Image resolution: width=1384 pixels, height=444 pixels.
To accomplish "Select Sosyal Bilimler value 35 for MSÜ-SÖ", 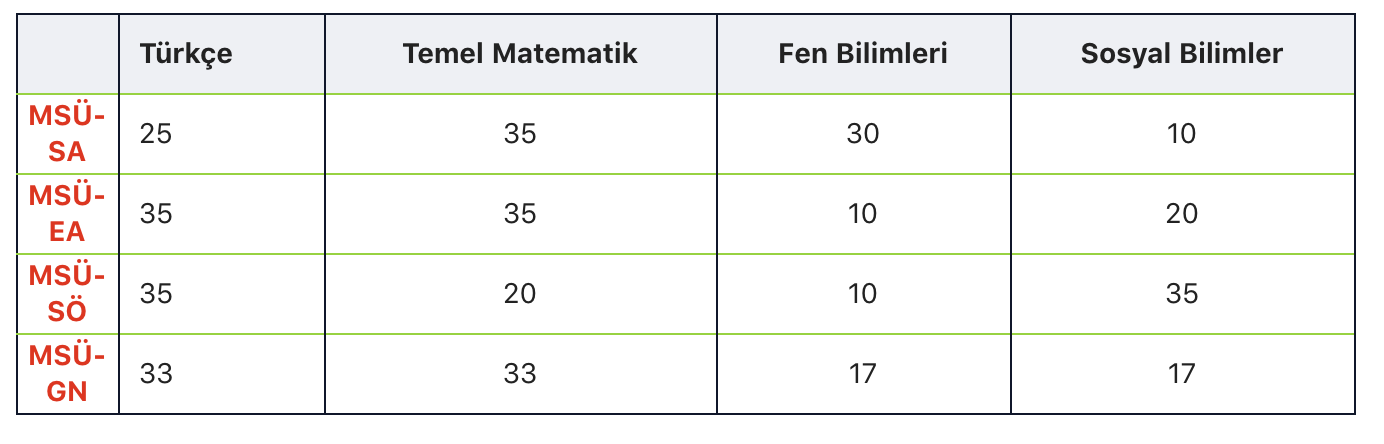I will tap(1182, 294).
